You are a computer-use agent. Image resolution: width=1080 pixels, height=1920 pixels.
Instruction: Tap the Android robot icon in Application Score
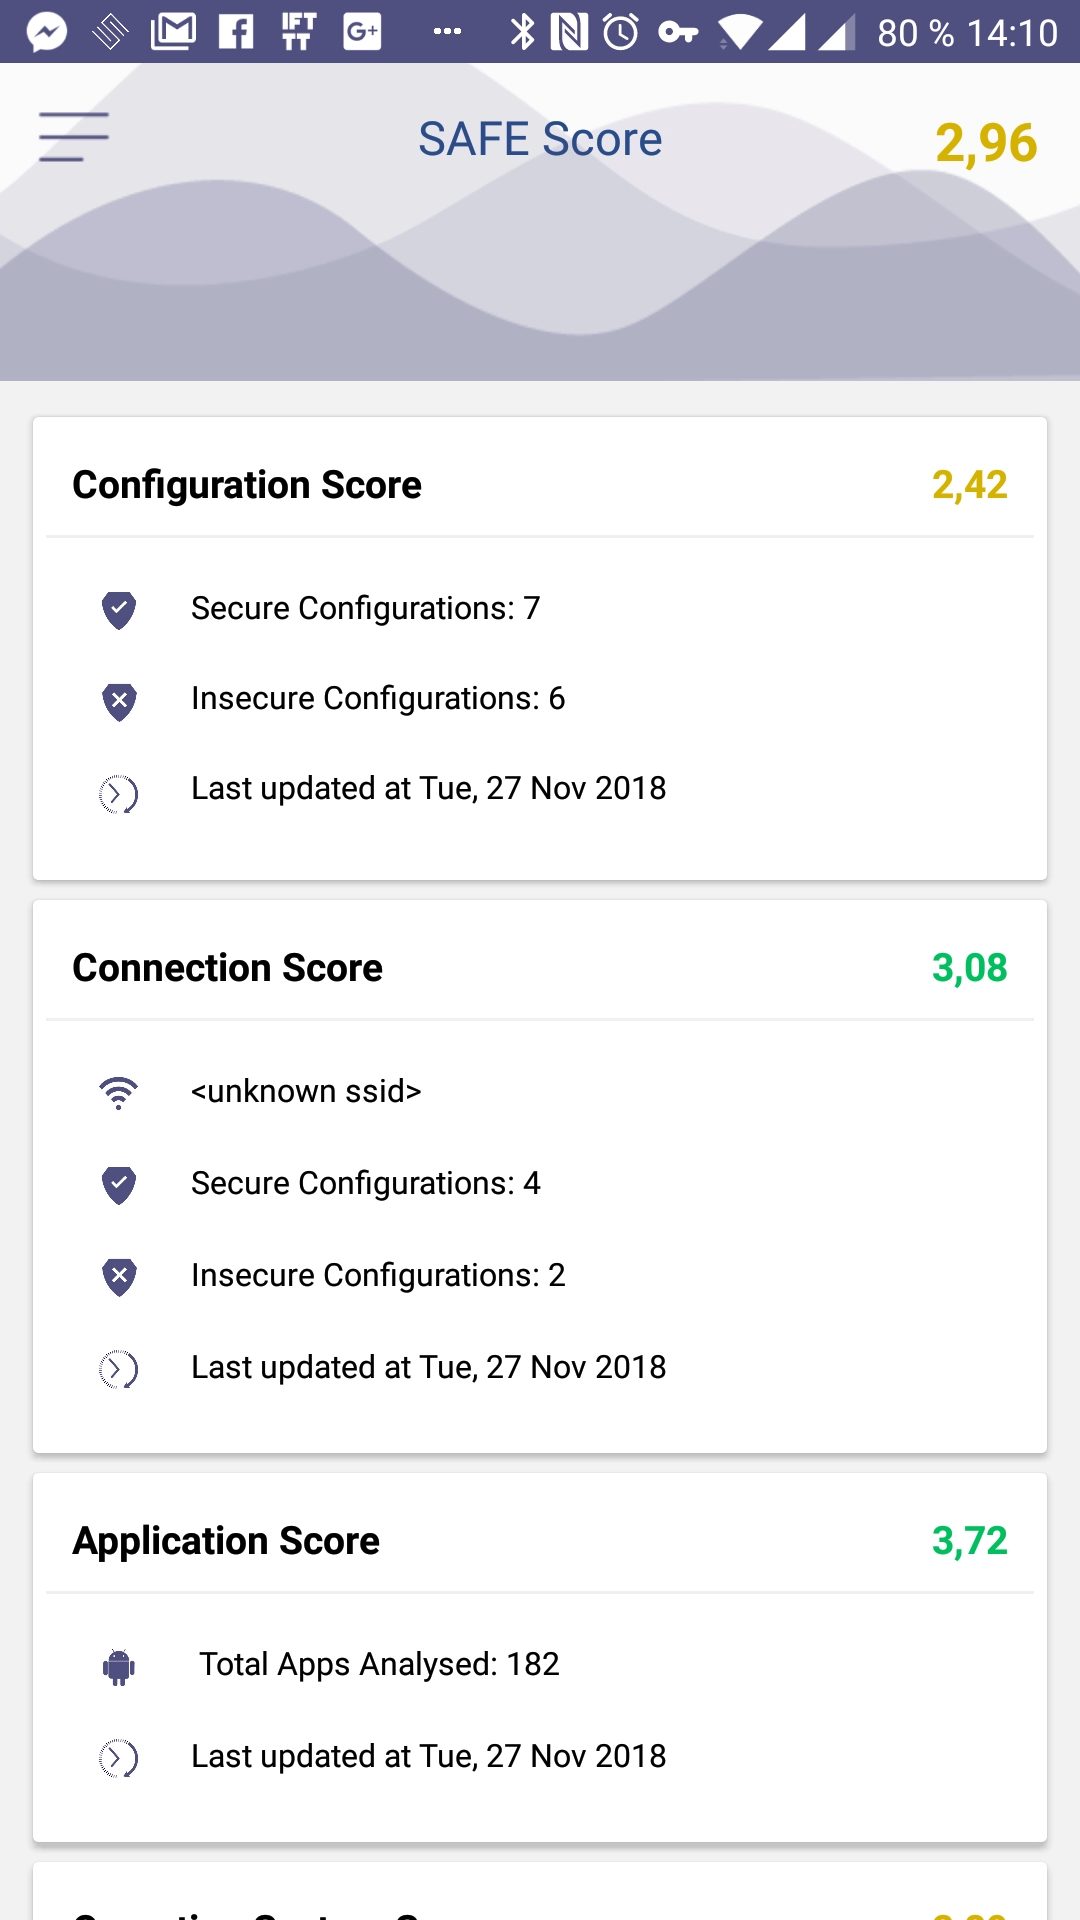point(119,1666)
